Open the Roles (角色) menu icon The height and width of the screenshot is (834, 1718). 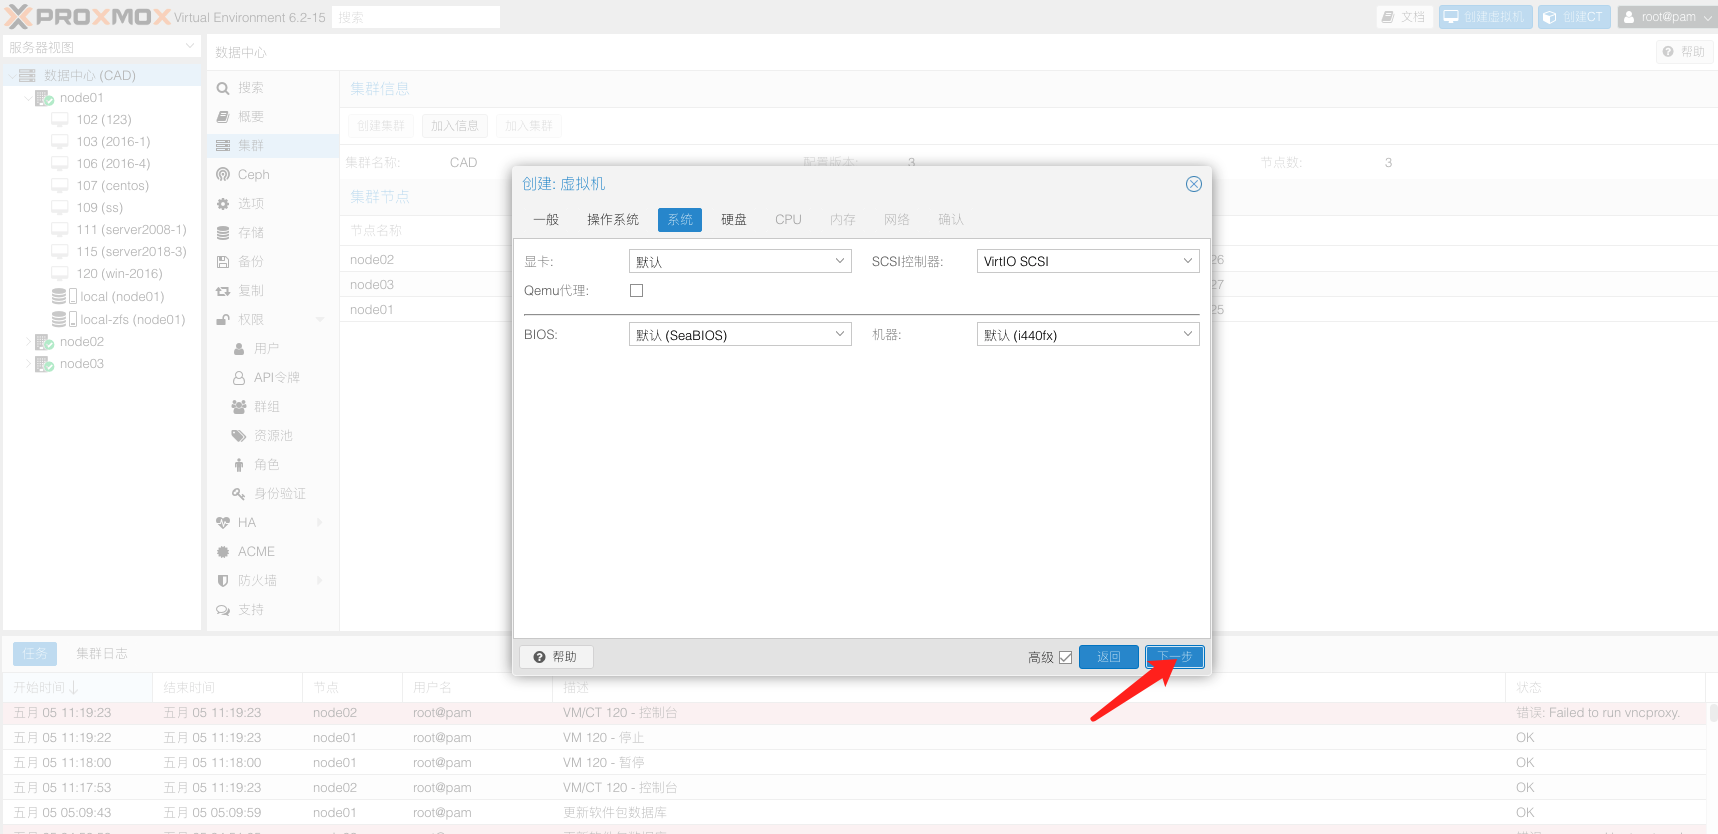click(x=239, y=465)
